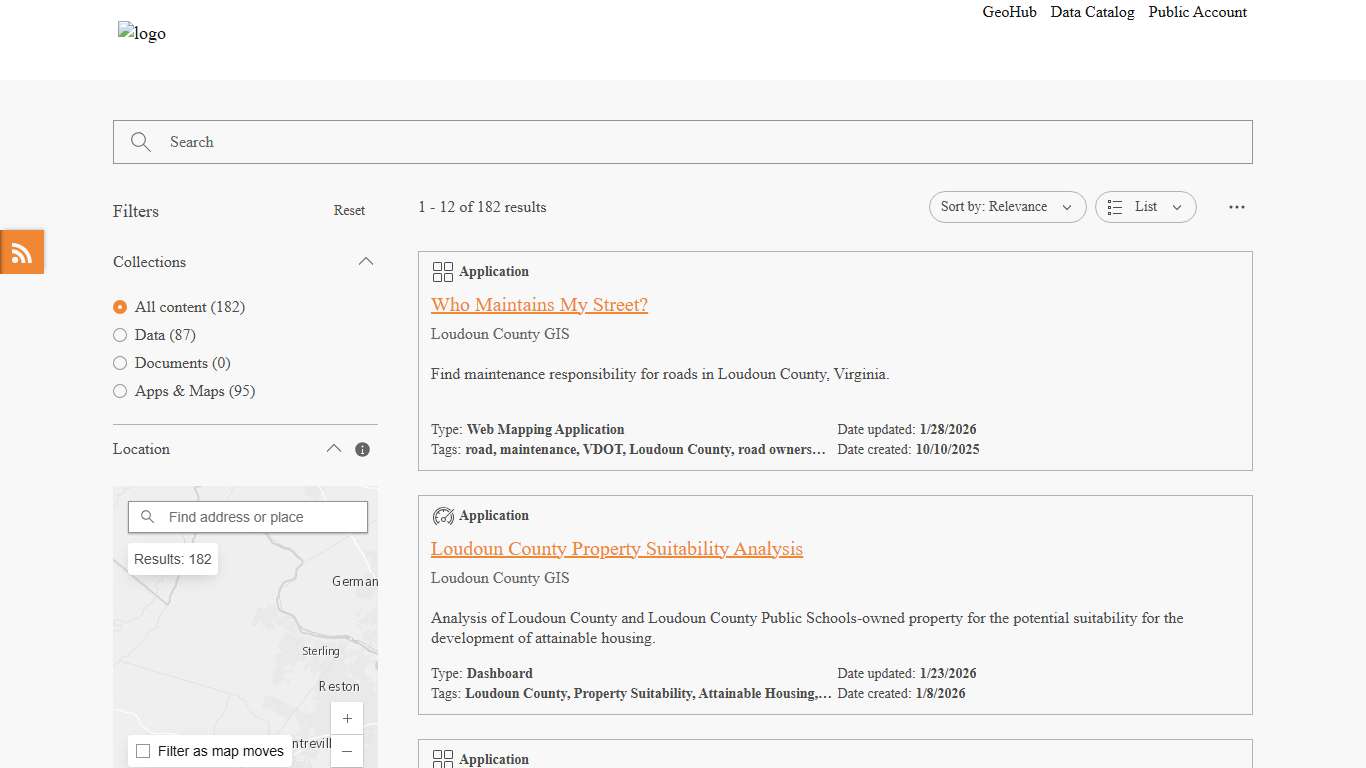Open the Who Maintains My Street? link
The height and width of the screenshot is (768, 1366).
tap(539, 305)
